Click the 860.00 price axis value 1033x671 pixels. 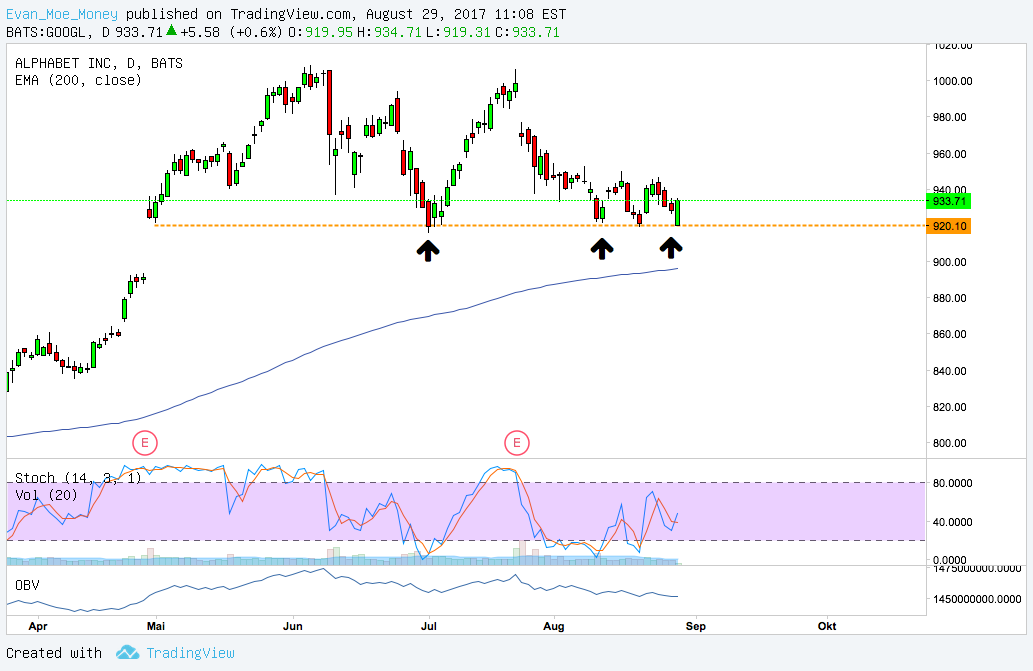[950, 334]
